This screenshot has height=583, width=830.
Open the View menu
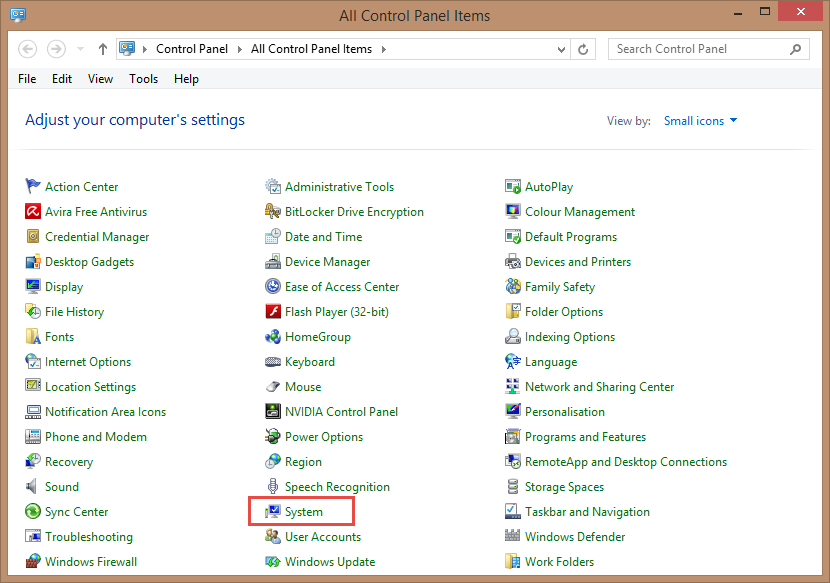(x=100, y=79)
